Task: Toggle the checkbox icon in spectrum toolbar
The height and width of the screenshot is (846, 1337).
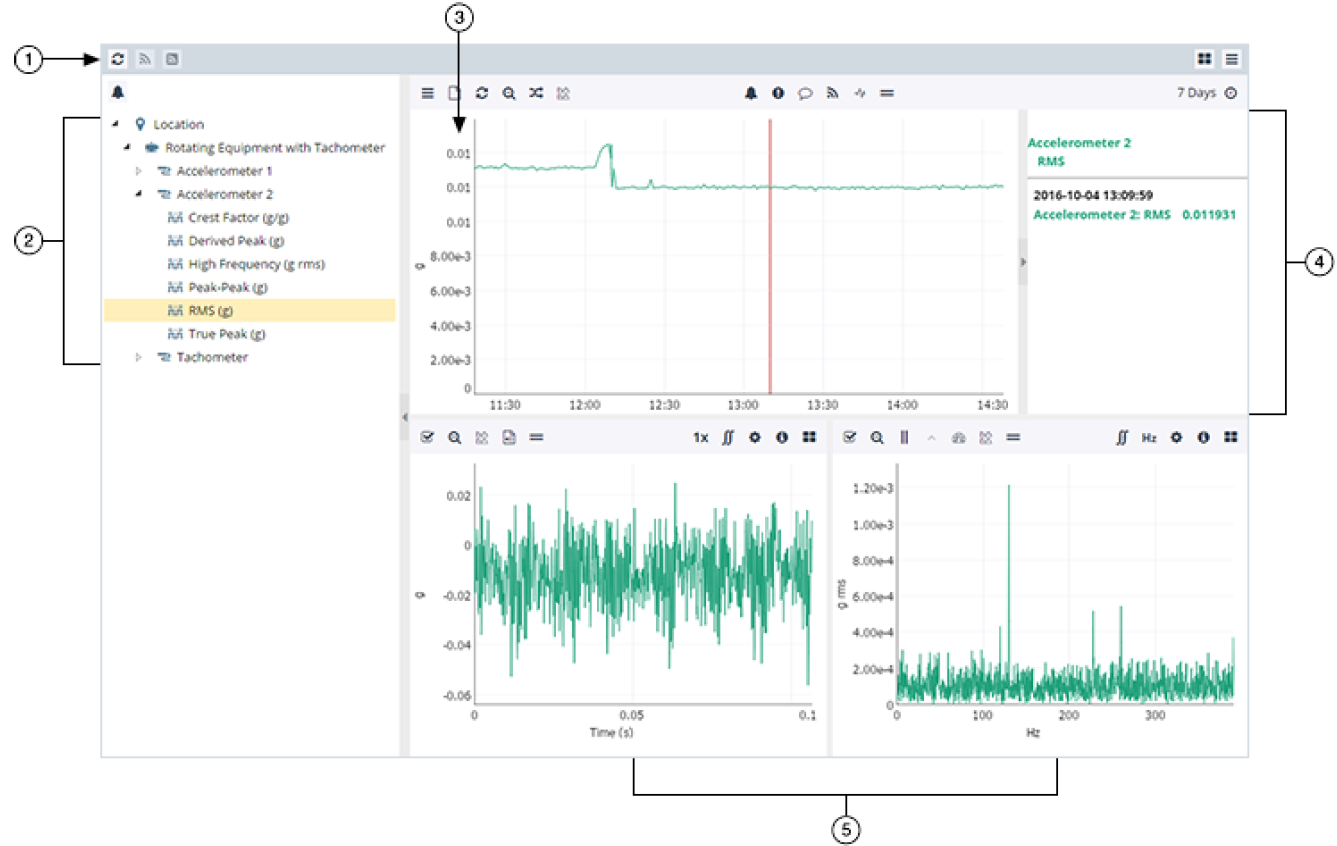Action: tap(850, 437)
